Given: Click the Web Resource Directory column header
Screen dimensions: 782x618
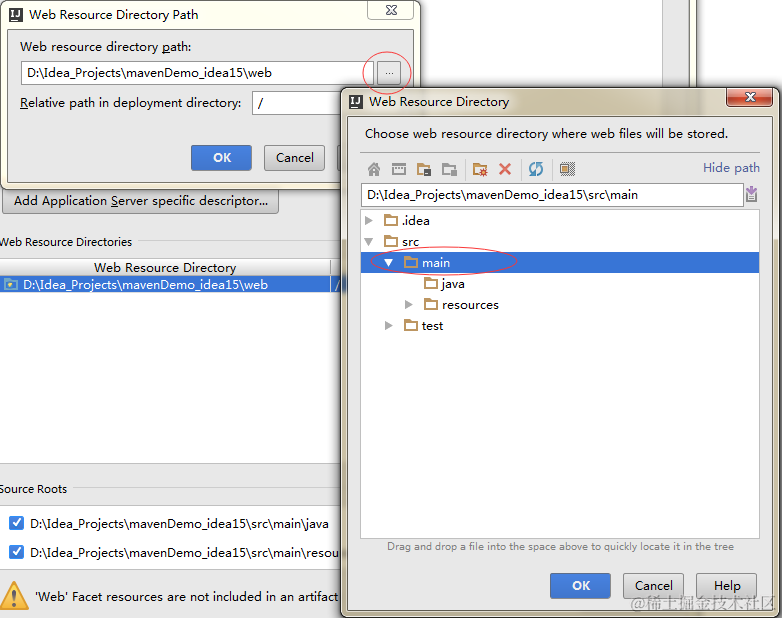Looking at the screenshot, I should (165, 267).
